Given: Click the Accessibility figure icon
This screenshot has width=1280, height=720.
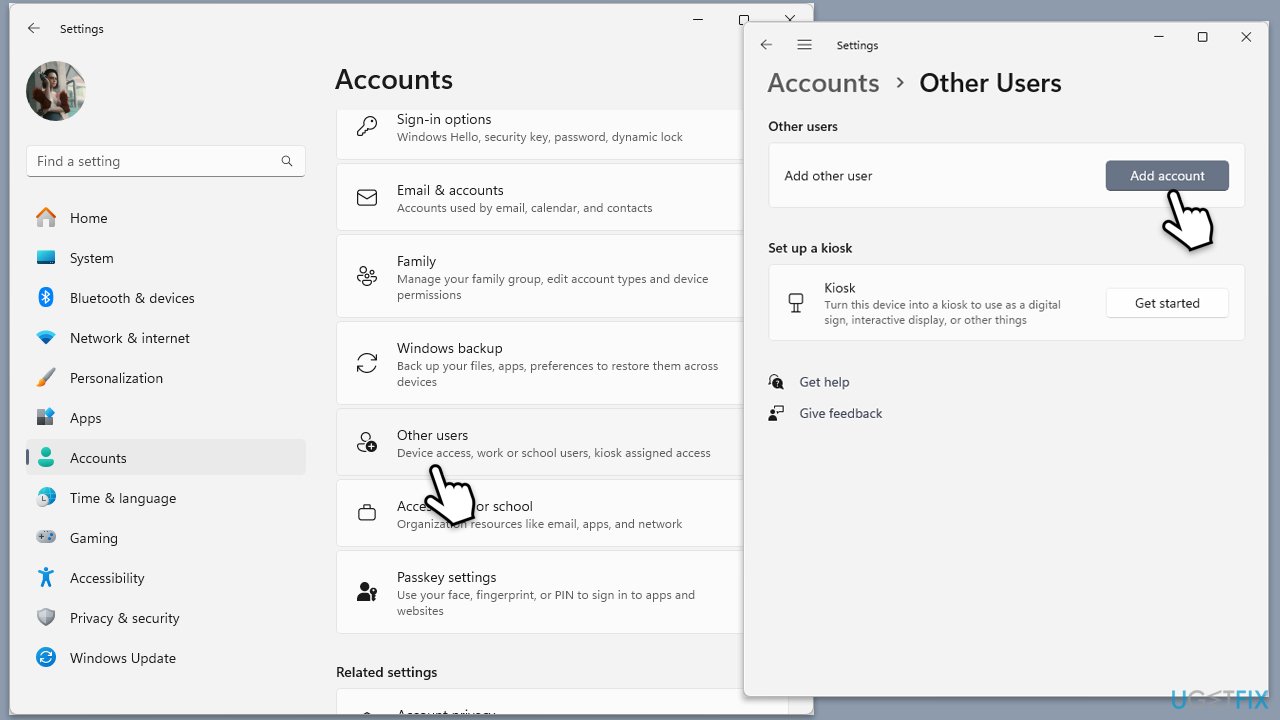Looking at the screenshot, I should (46, 578).
